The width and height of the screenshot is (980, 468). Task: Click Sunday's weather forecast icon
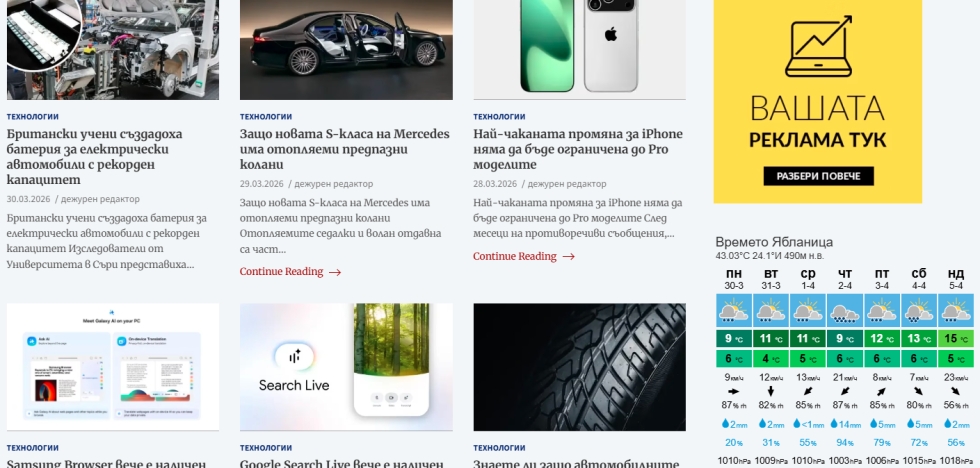click(956, 311)
